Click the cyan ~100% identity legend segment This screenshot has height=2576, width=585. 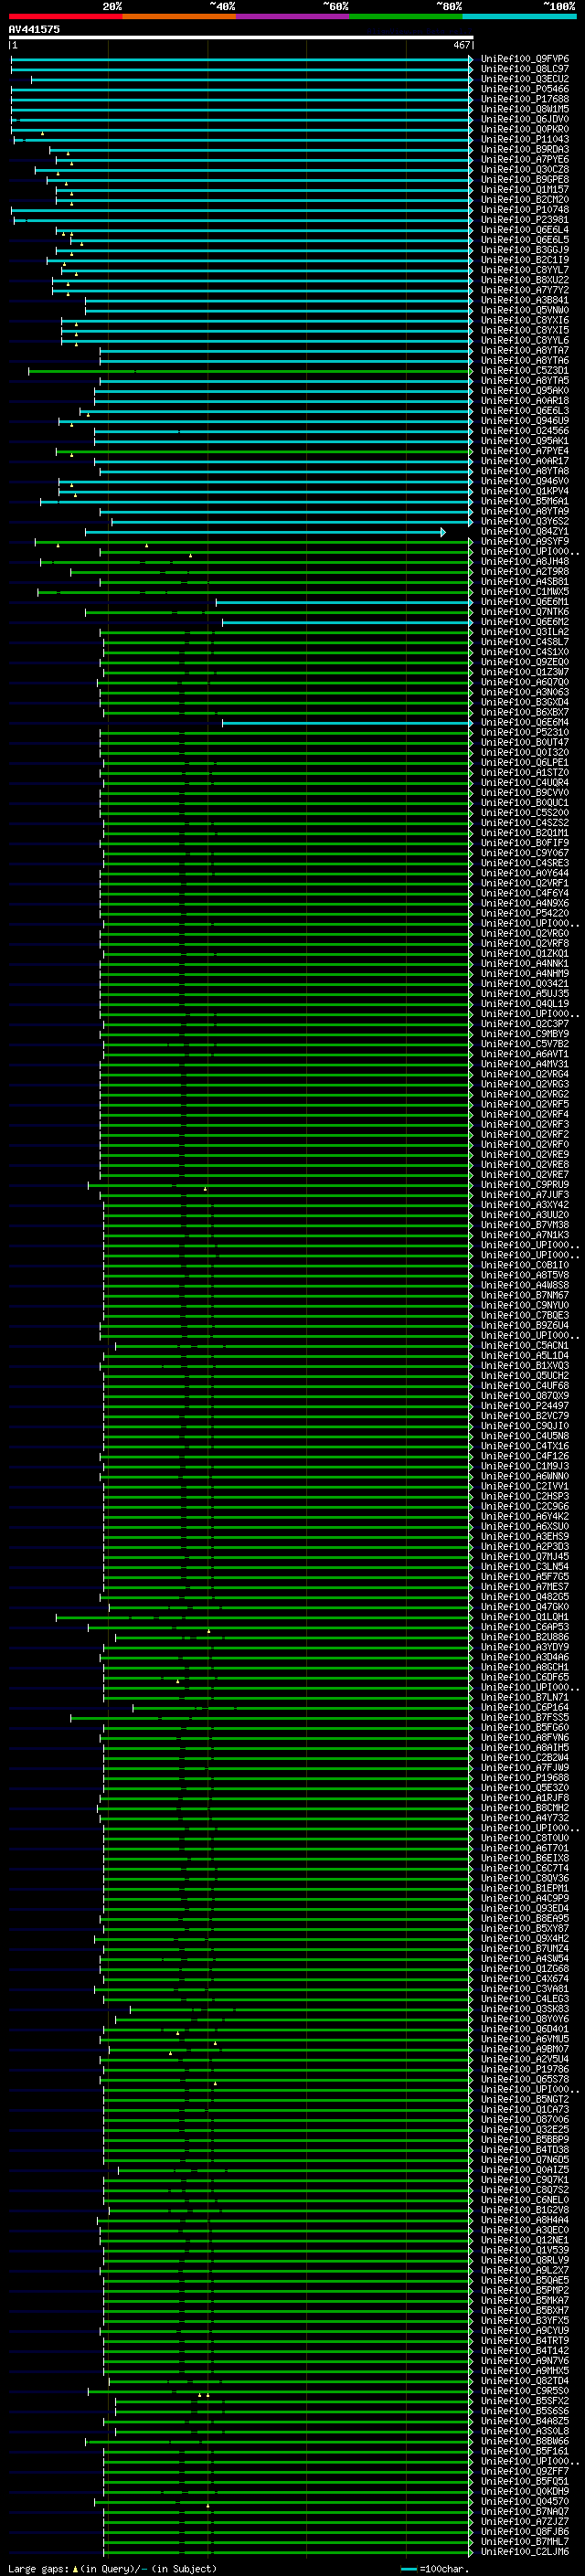519,16
